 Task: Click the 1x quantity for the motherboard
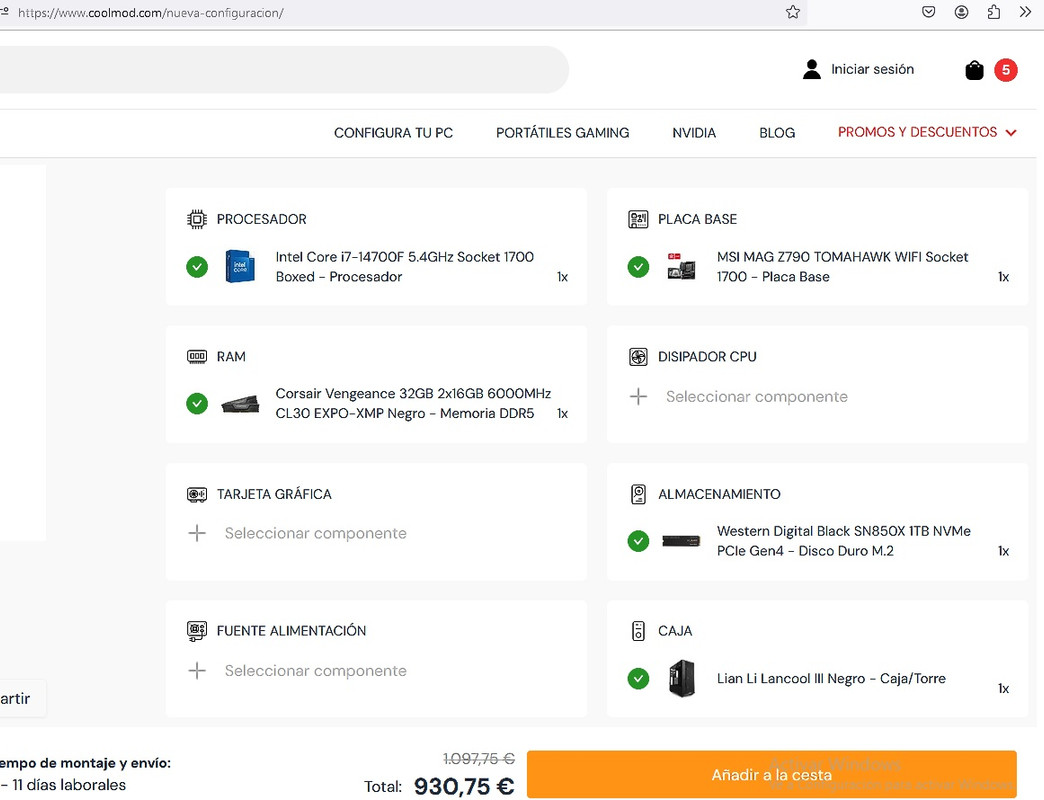(1003, 277)
